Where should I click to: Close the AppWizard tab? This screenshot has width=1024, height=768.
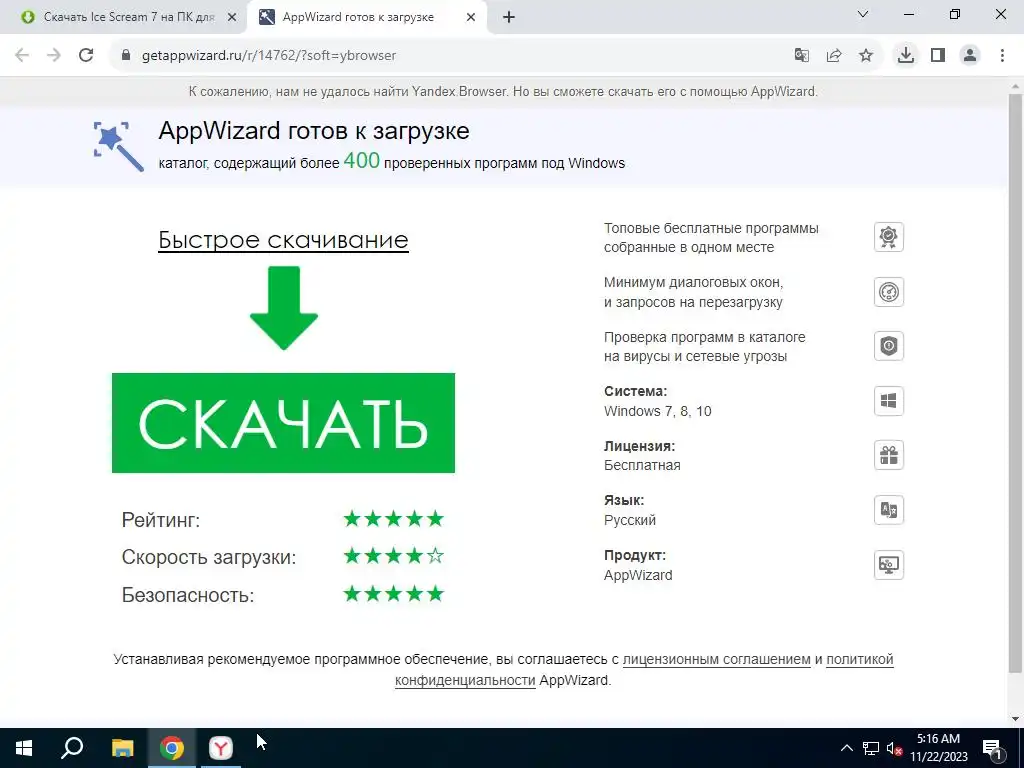470,18
